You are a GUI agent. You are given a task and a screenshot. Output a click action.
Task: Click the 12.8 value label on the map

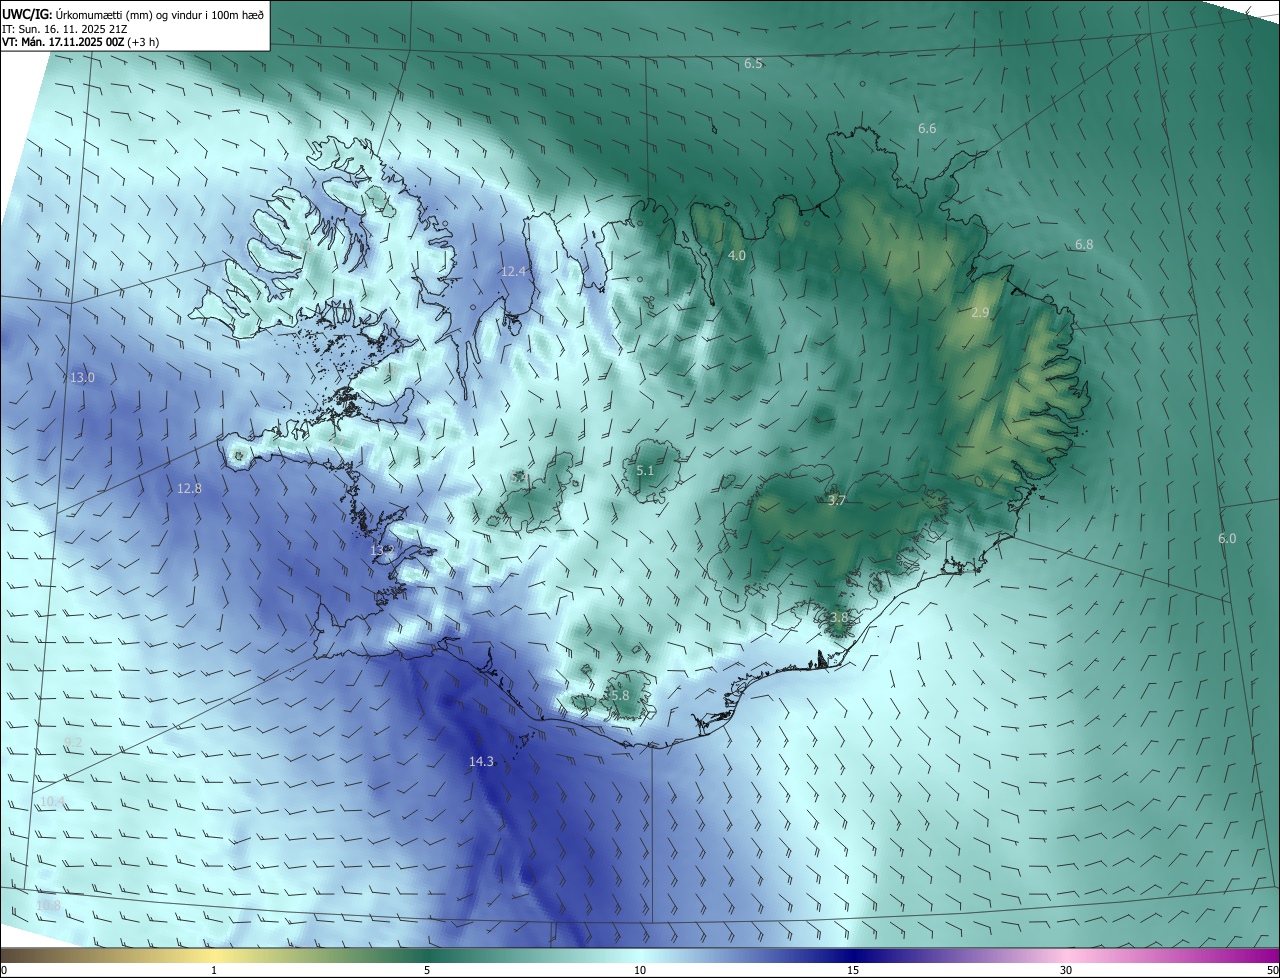tap(189, 489)
